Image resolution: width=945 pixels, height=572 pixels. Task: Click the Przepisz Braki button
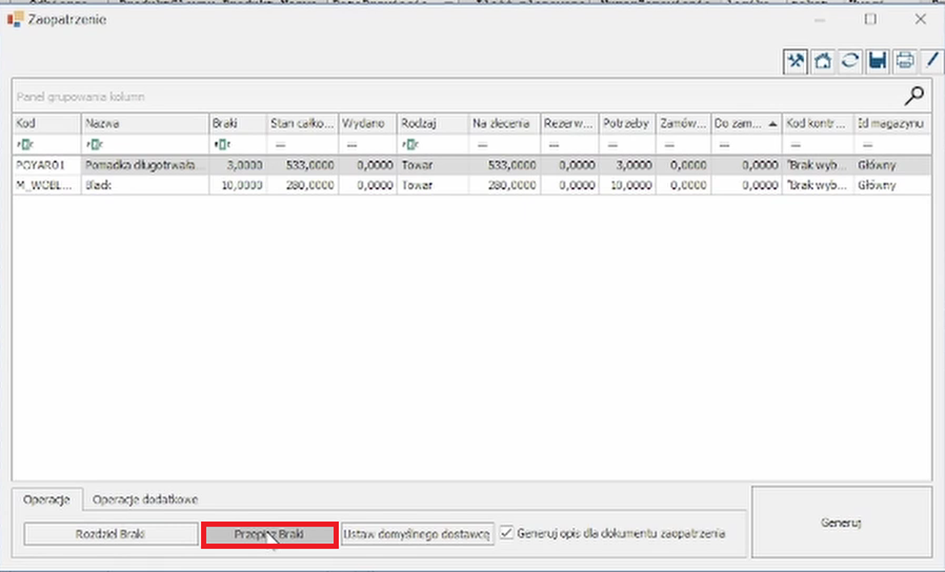tap(268, 535)
